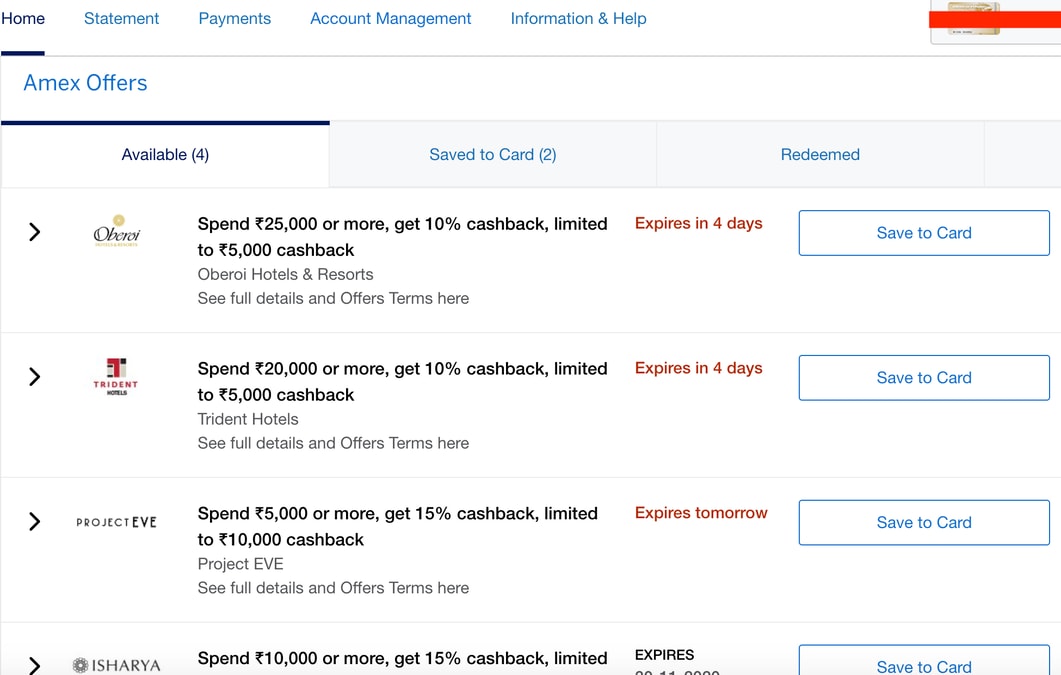Click the Isharya brand logo
Screen dimensions: 1061x675
coord(116,665)
